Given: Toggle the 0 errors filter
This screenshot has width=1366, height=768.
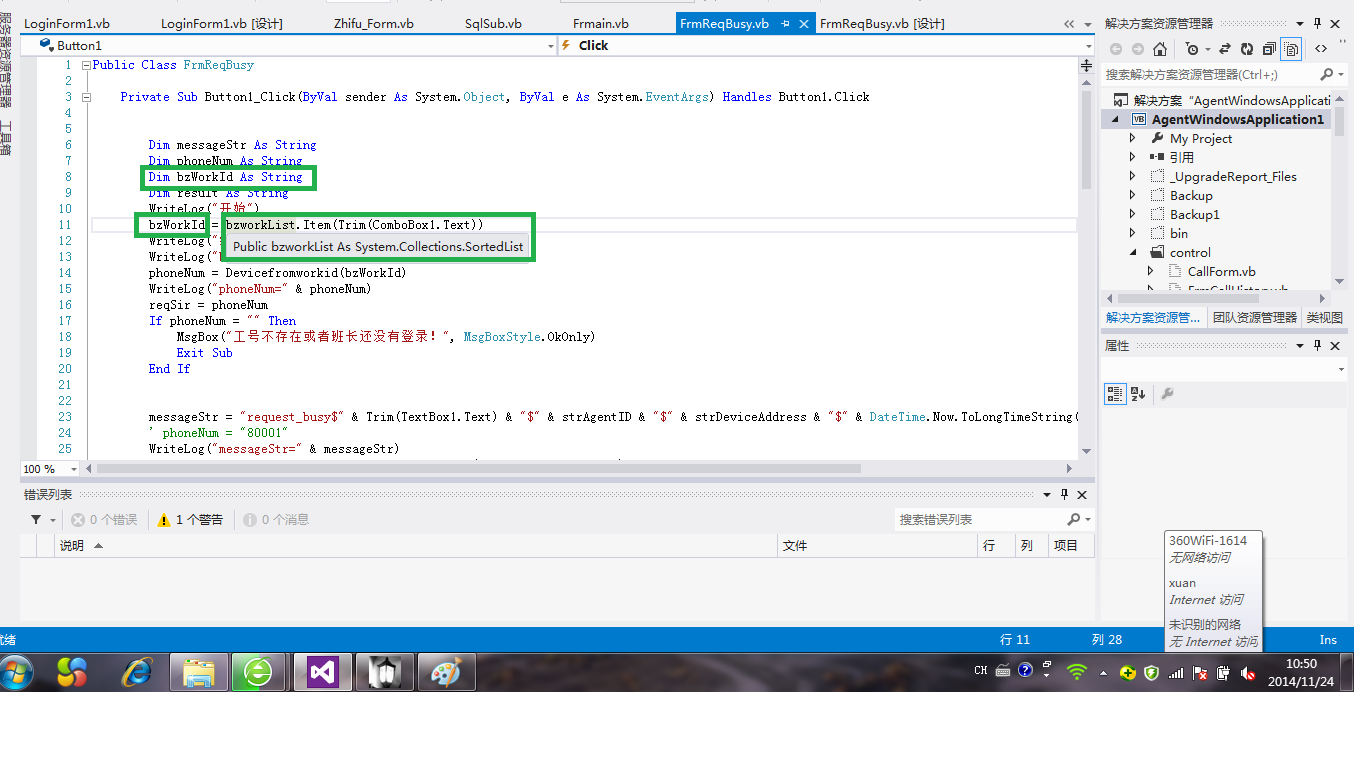Looking at the screenshot, I should click(x=104, y=520).
